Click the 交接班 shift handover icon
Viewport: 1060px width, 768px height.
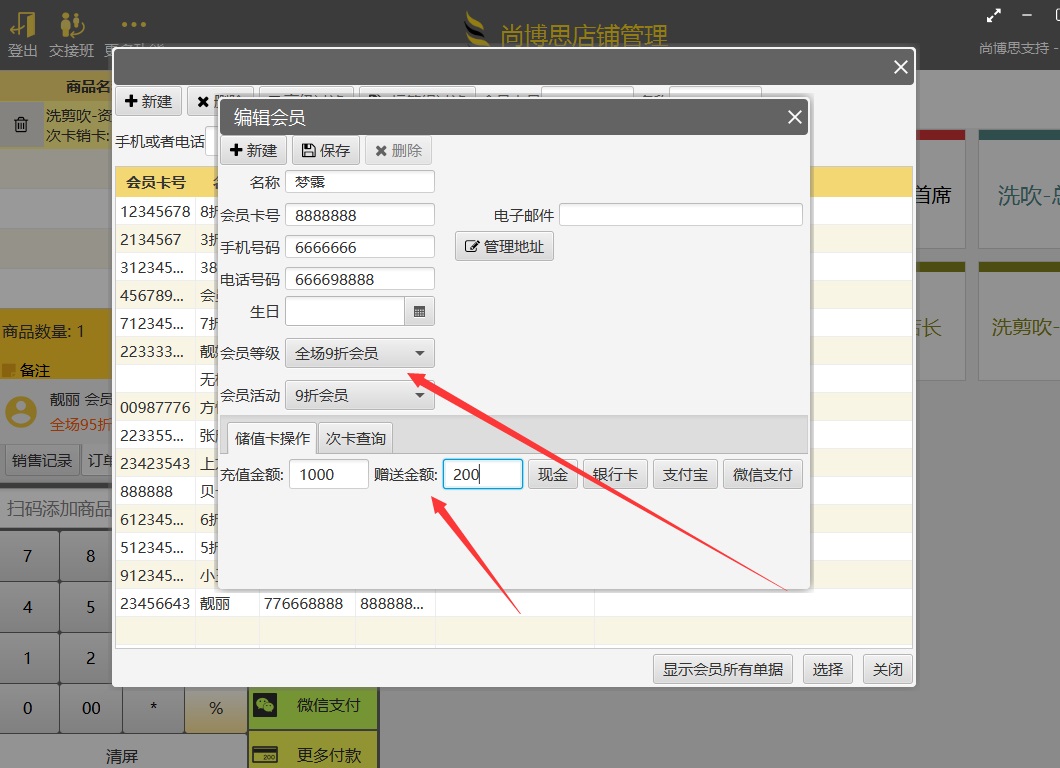point(71,26)
